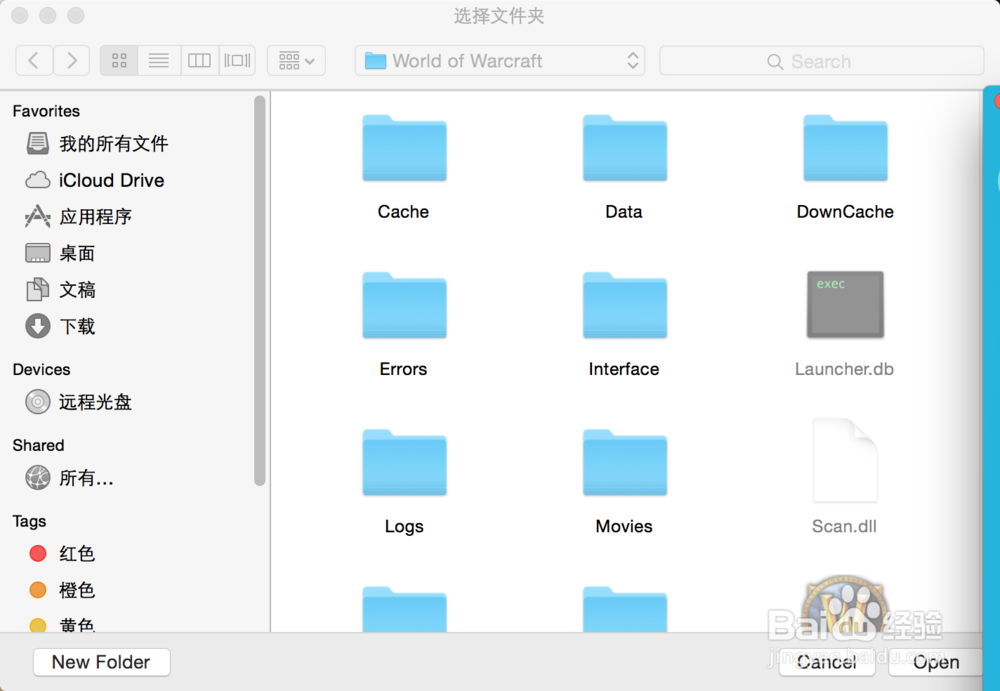Select the 橙色 orange tag
Screen dimensions: 1000x691
[x=62, y=590]
